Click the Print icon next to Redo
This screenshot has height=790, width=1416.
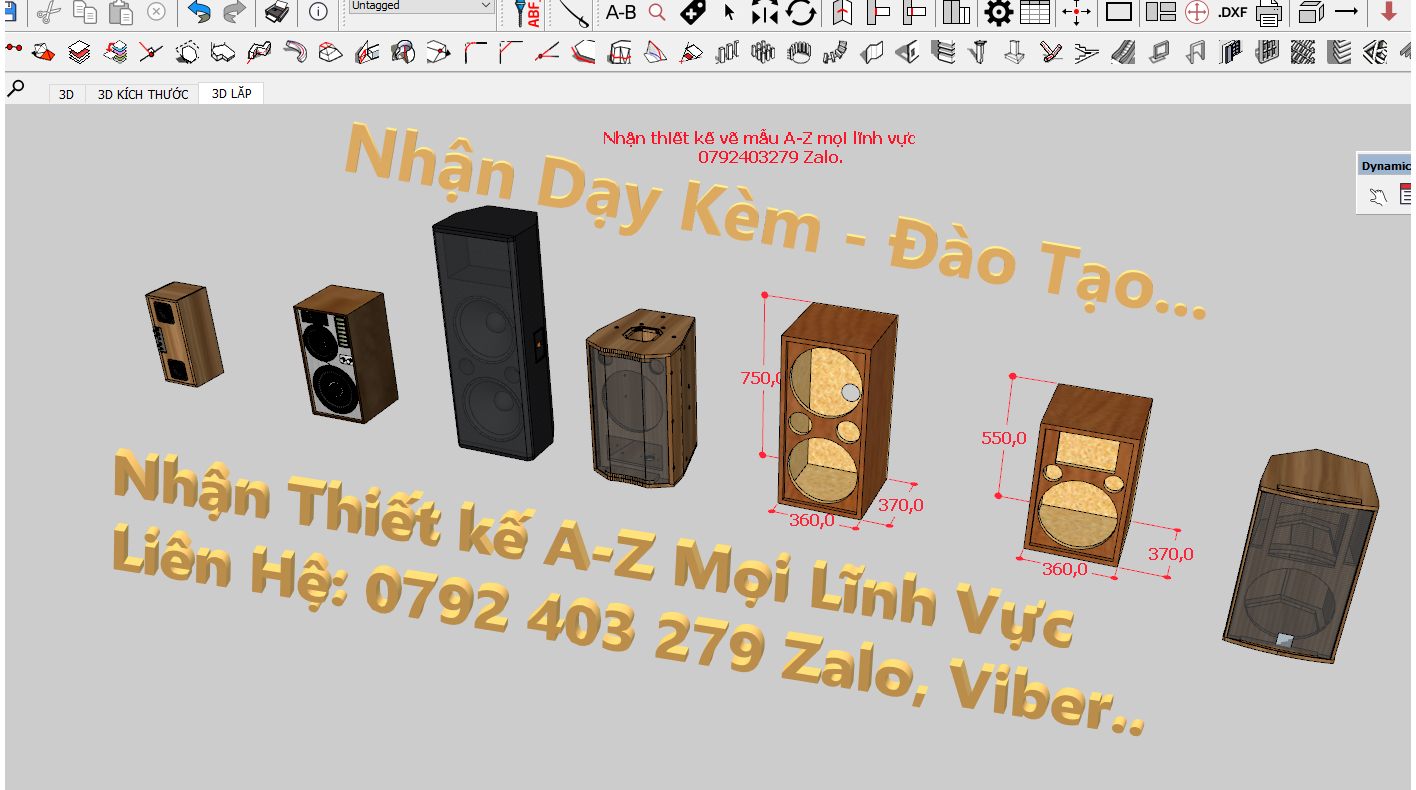(277, 12)
